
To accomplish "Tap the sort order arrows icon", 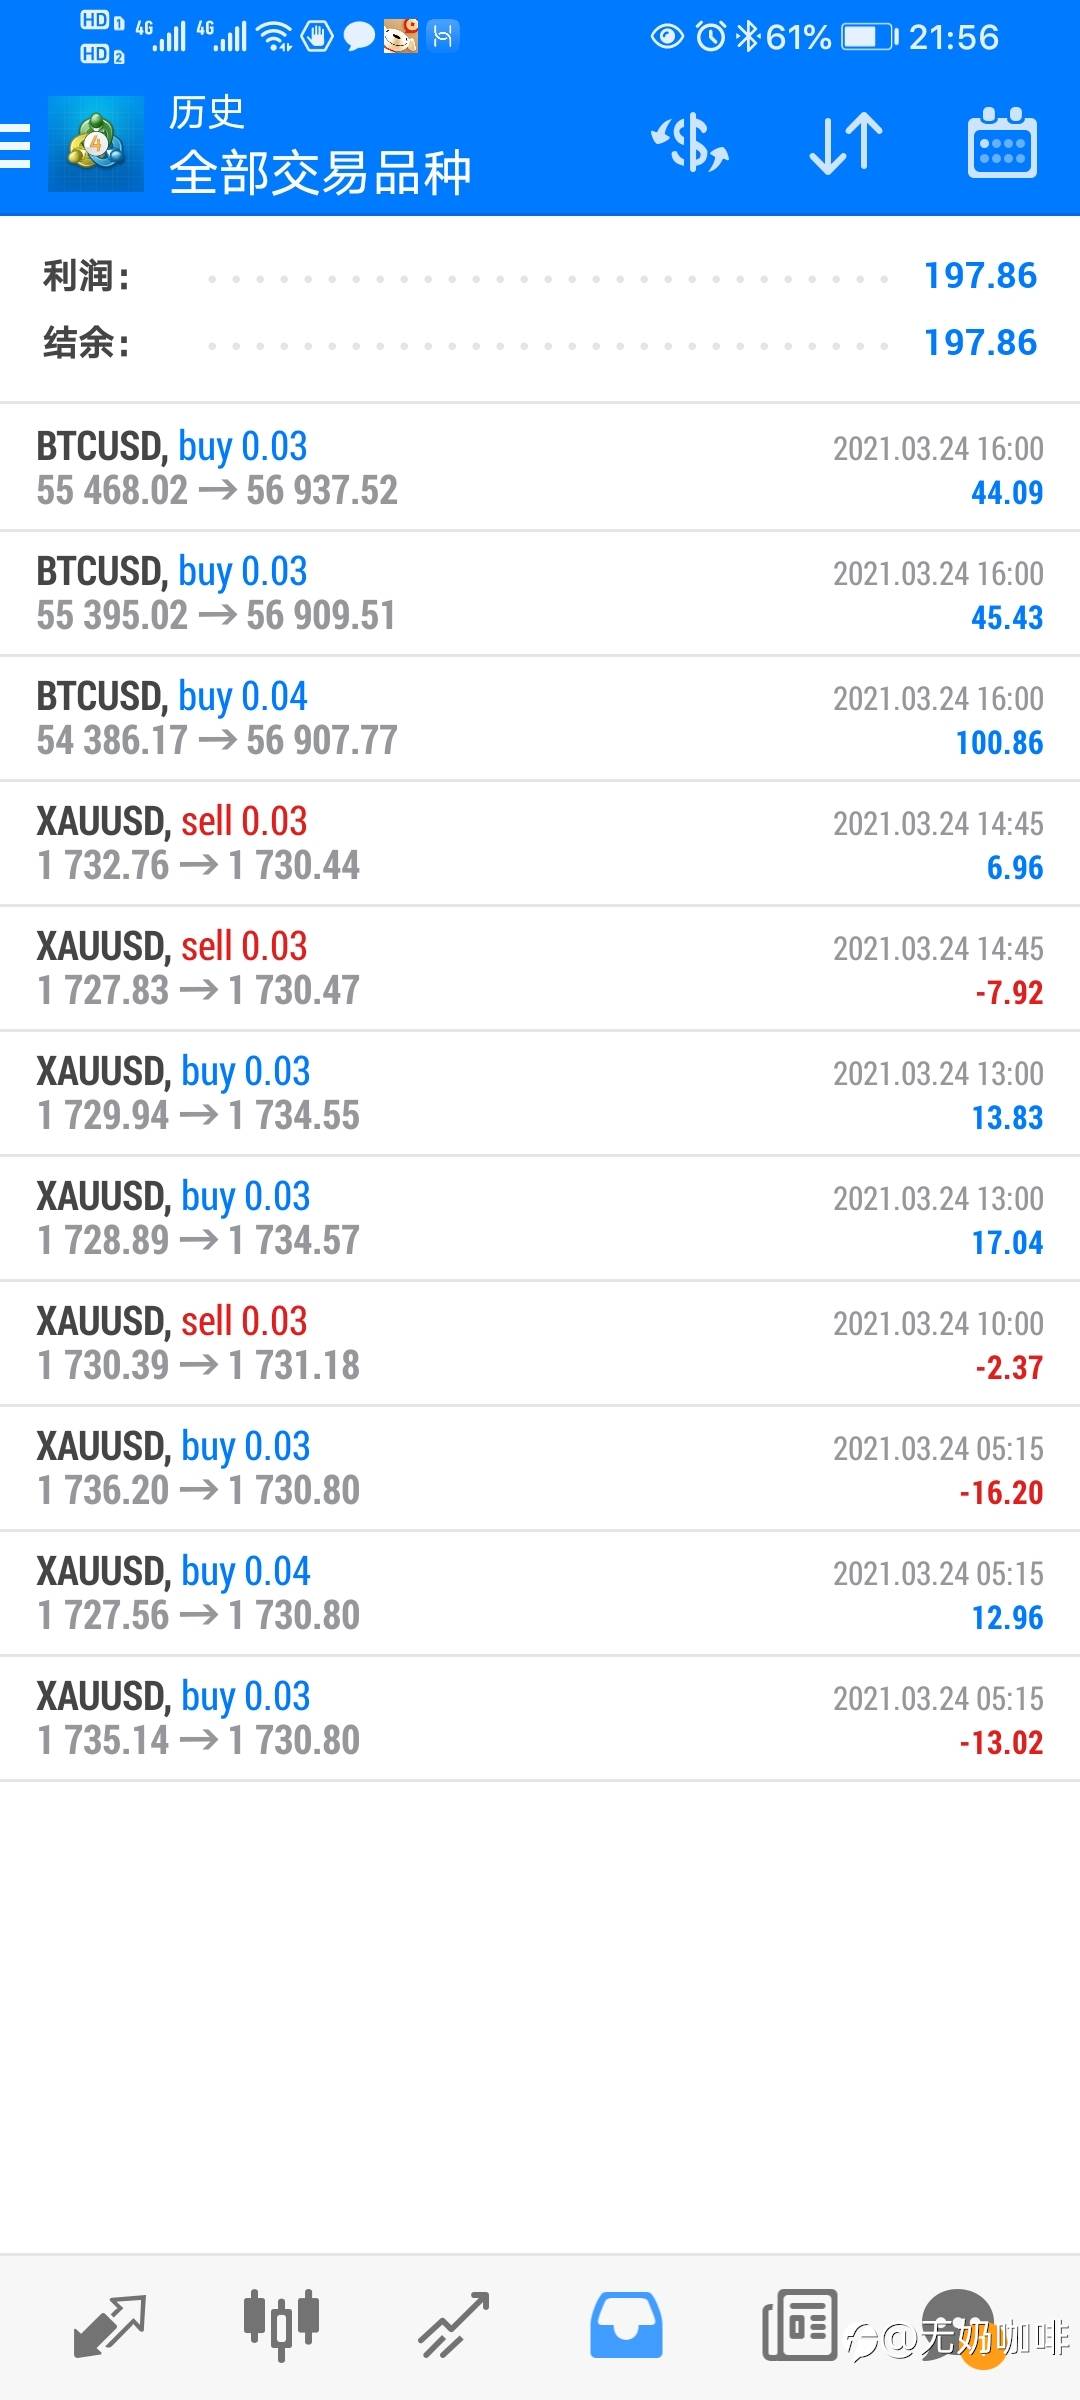I will 845,144.
